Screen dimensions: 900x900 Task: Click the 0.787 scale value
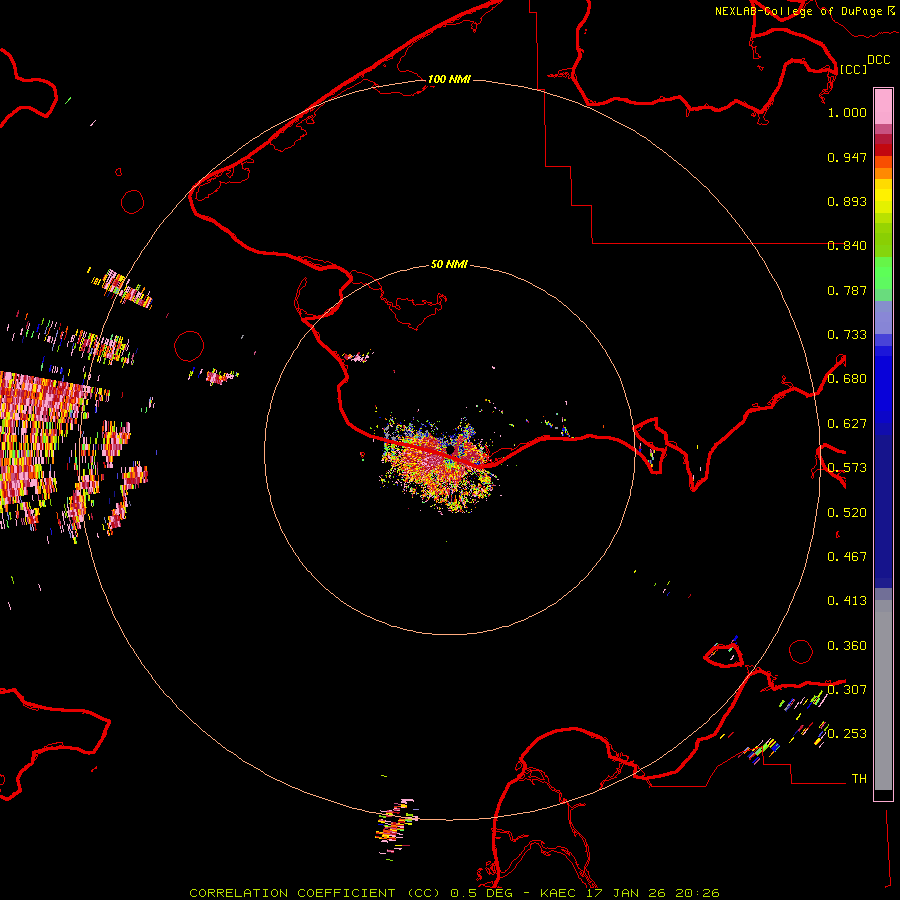click(847, 290)
